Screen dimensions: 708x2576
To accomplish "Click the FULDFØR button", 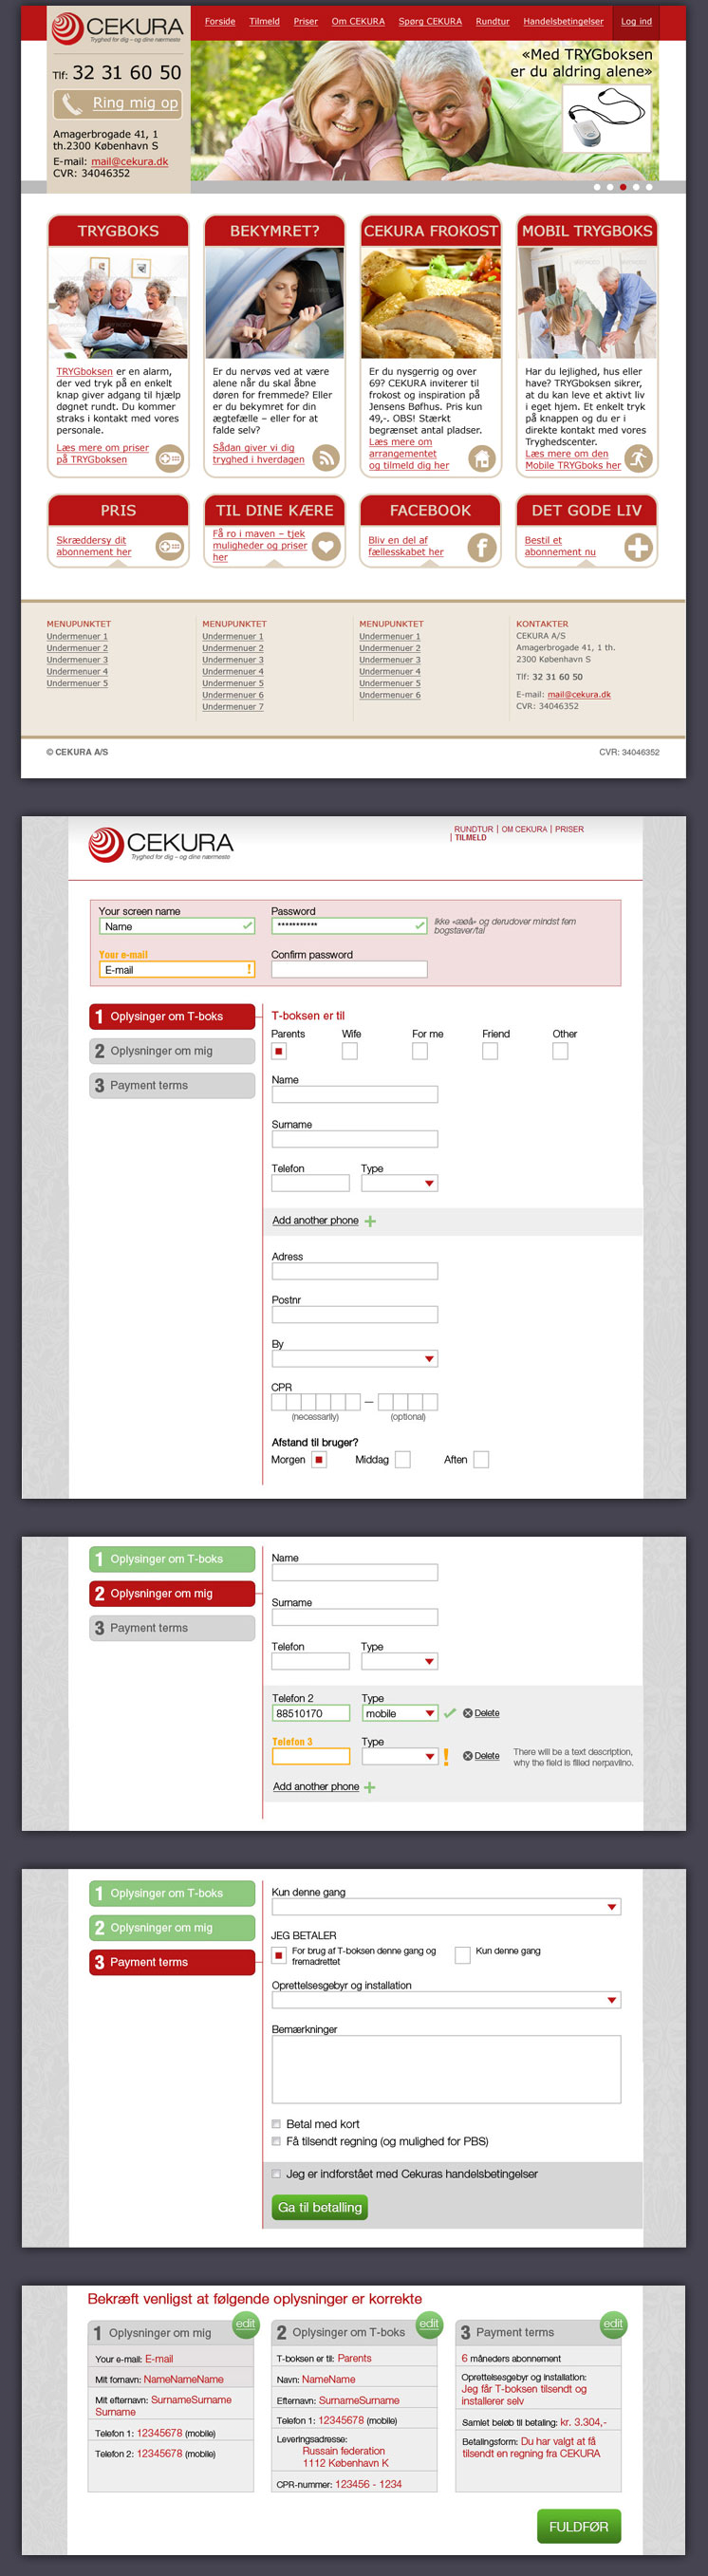I will pos(579,2526).
